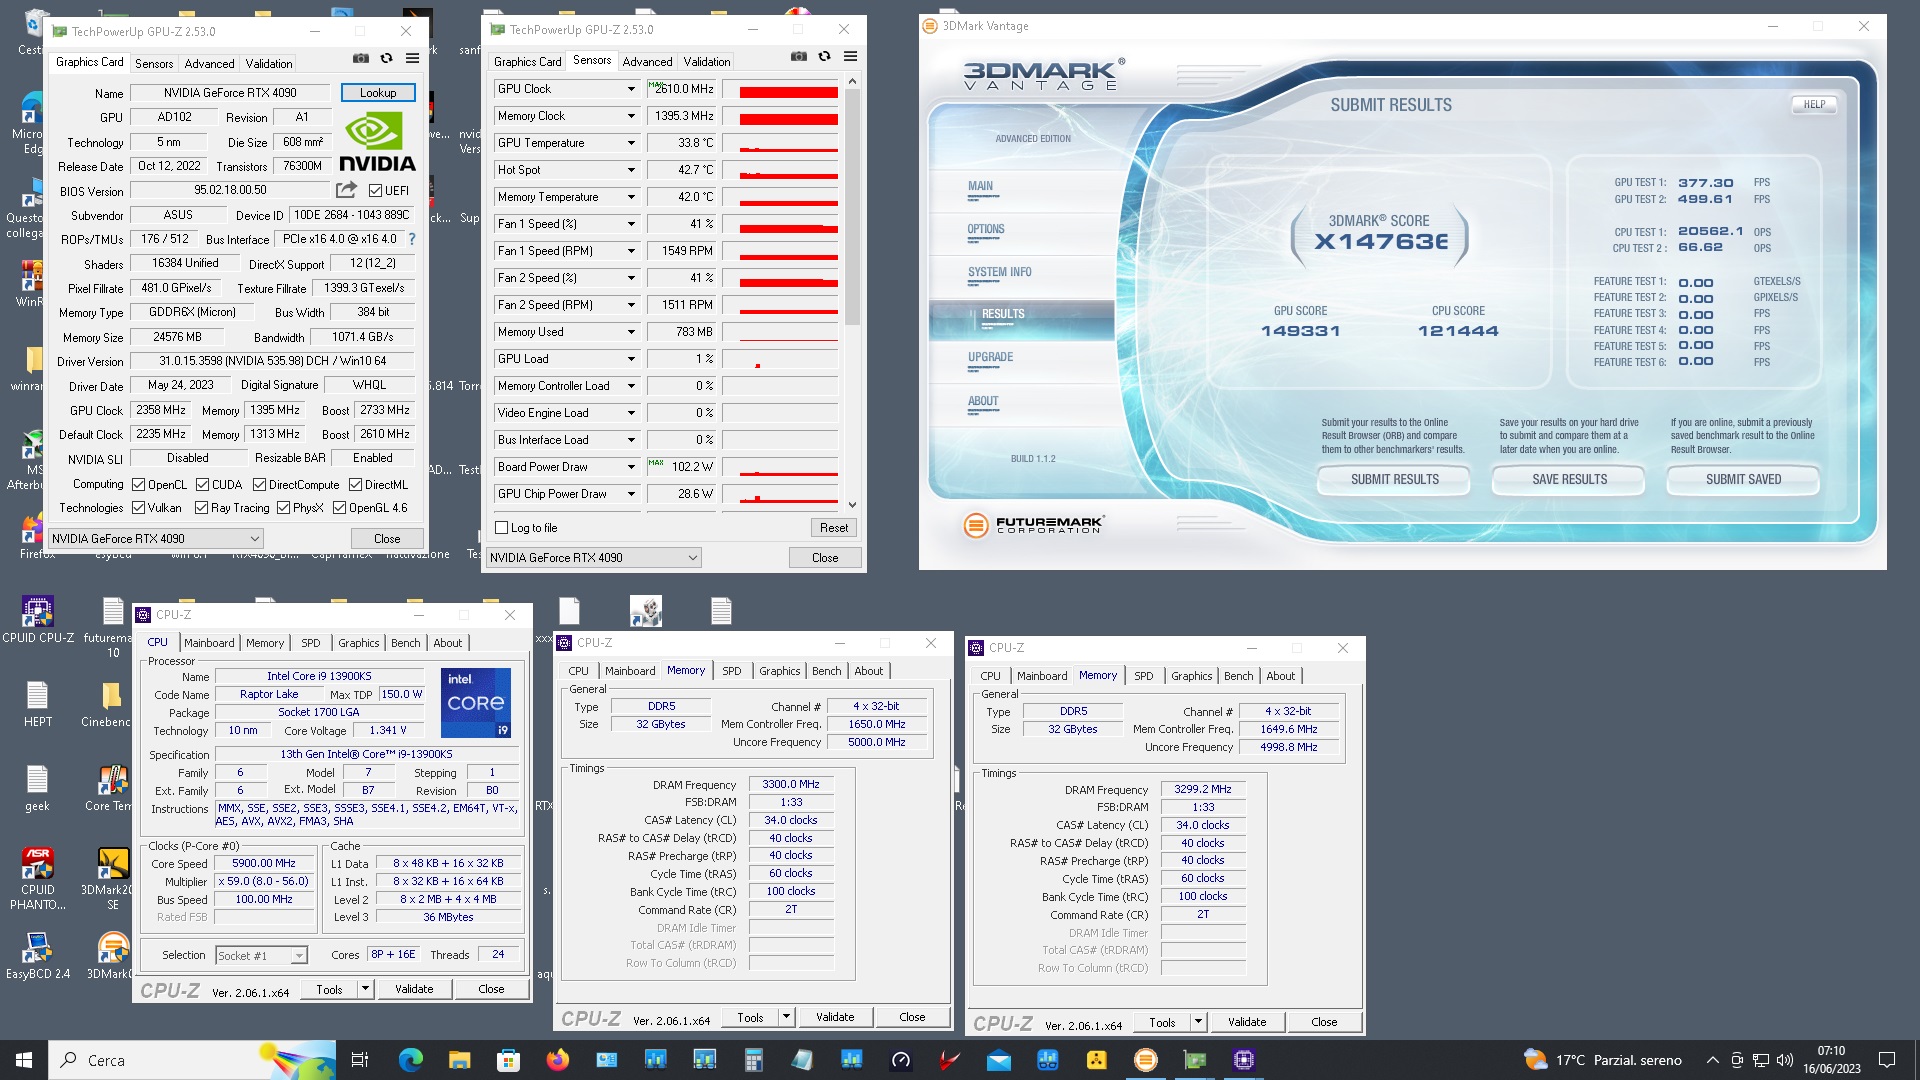Open the hamburger menu in GPU-Z Sensors window
Image resolution: width=1920 pixels, height=1080 pixels.
coord(850,57)
